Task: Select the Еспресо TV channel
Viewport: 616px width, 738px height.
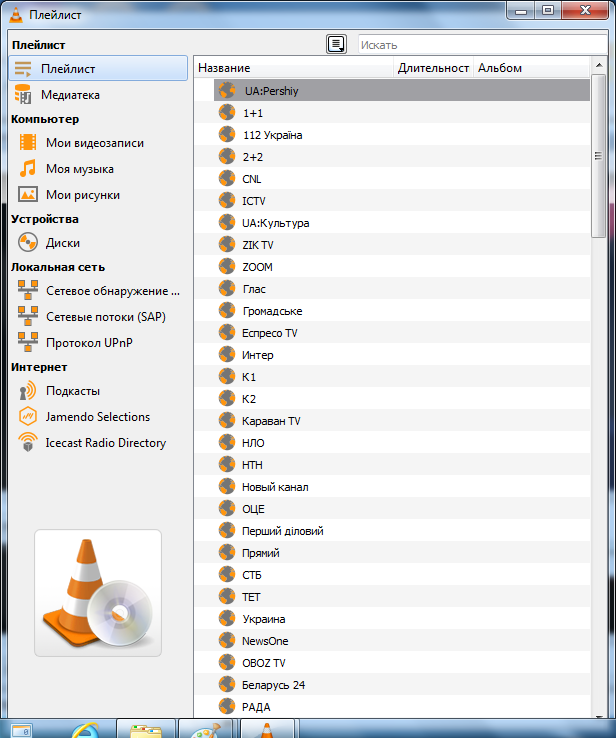Action: [392, 333]
